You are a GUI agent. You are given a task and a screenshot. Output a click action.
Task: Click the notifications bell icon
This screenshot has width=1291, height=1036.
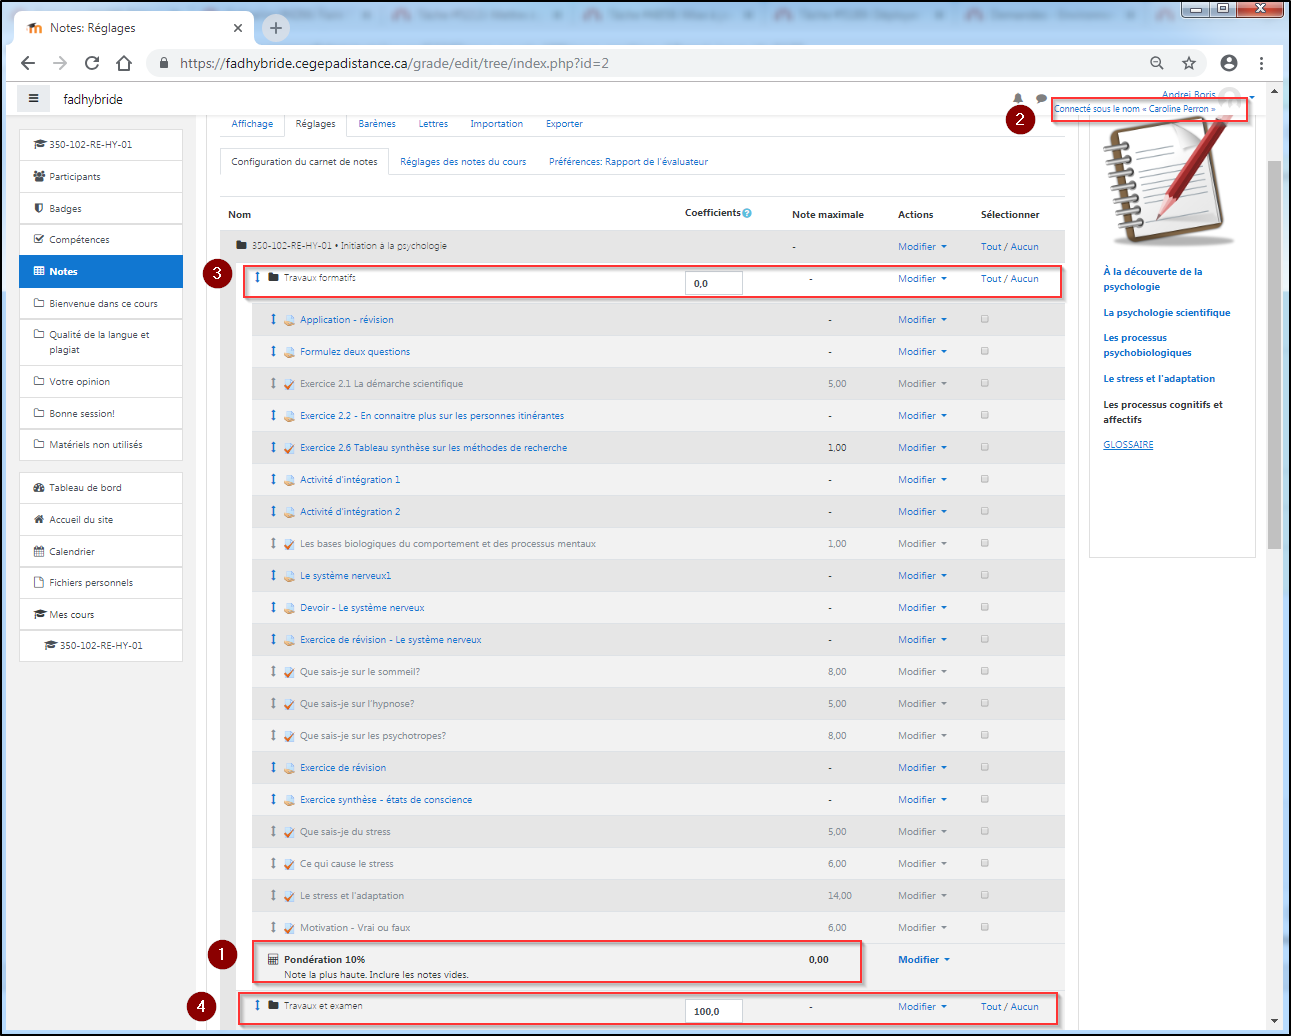pyautogui.click(x=1018, y=98)
